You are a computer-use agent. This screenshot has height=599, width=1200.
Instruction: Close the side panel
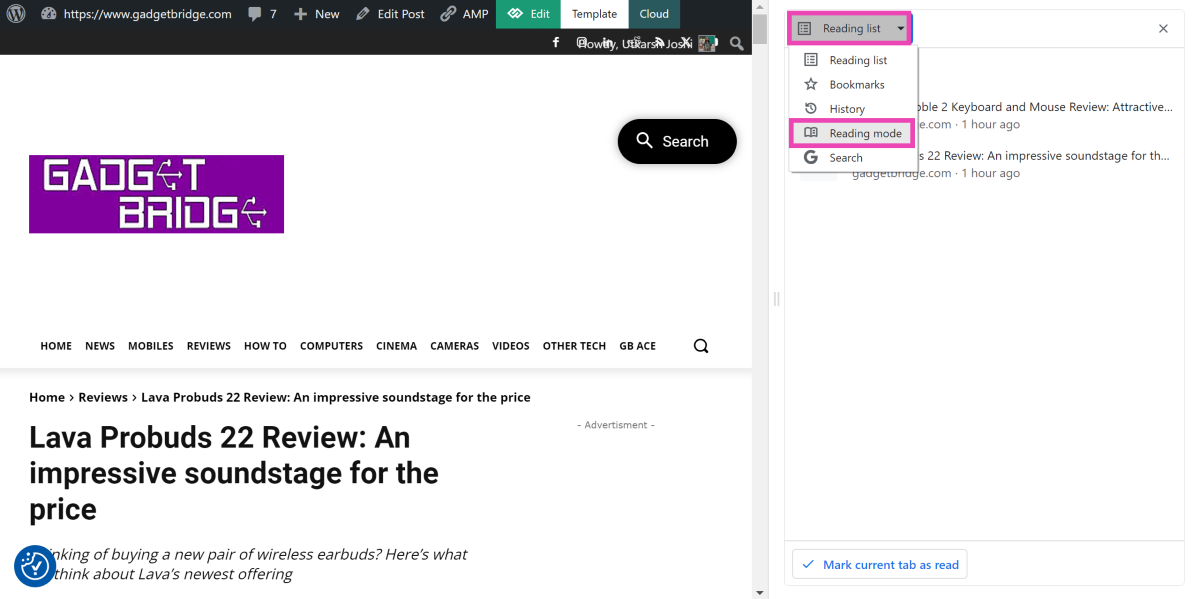(x=1163, y=29)
